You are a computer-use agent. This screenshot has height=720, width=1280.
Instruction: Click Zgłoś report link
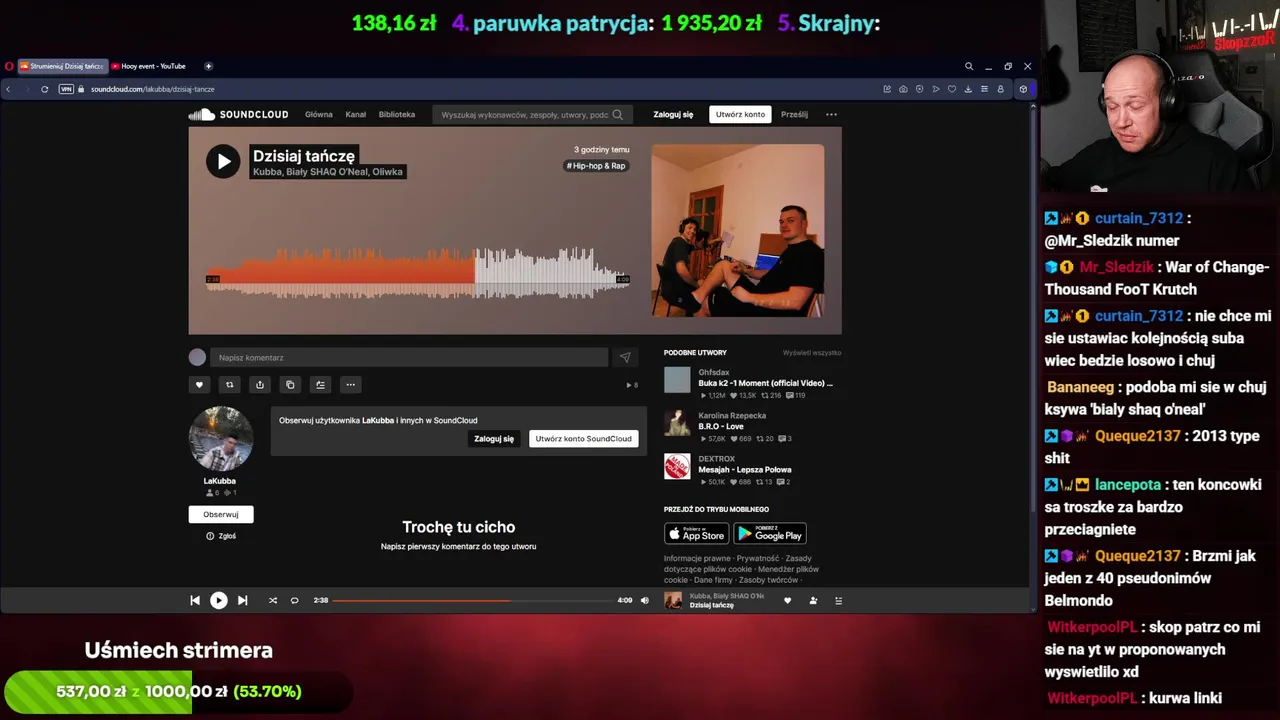point(221,536)
